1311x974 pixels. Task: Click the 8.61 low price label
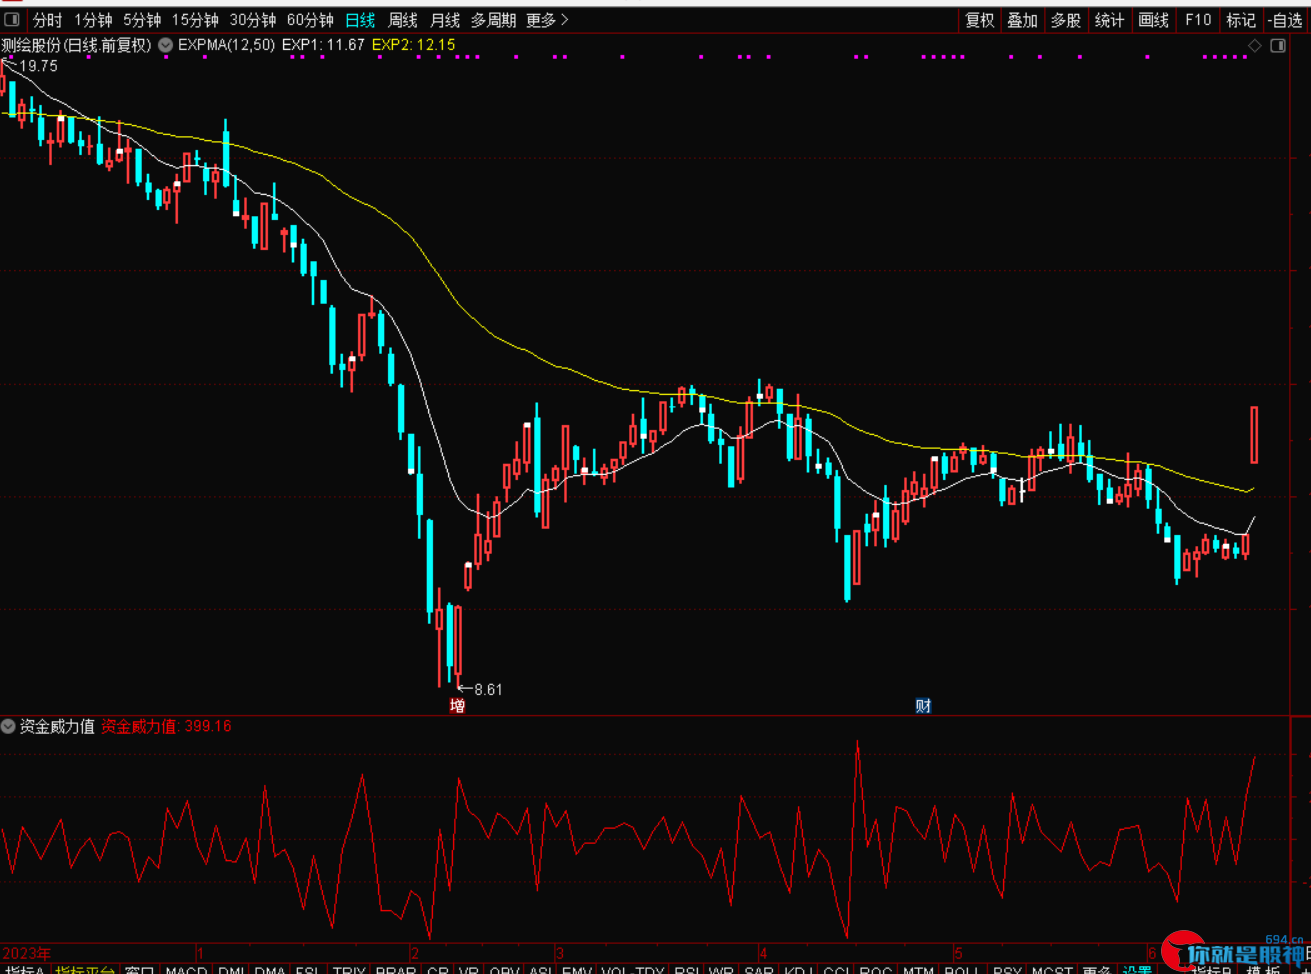(x=488, y=690)
